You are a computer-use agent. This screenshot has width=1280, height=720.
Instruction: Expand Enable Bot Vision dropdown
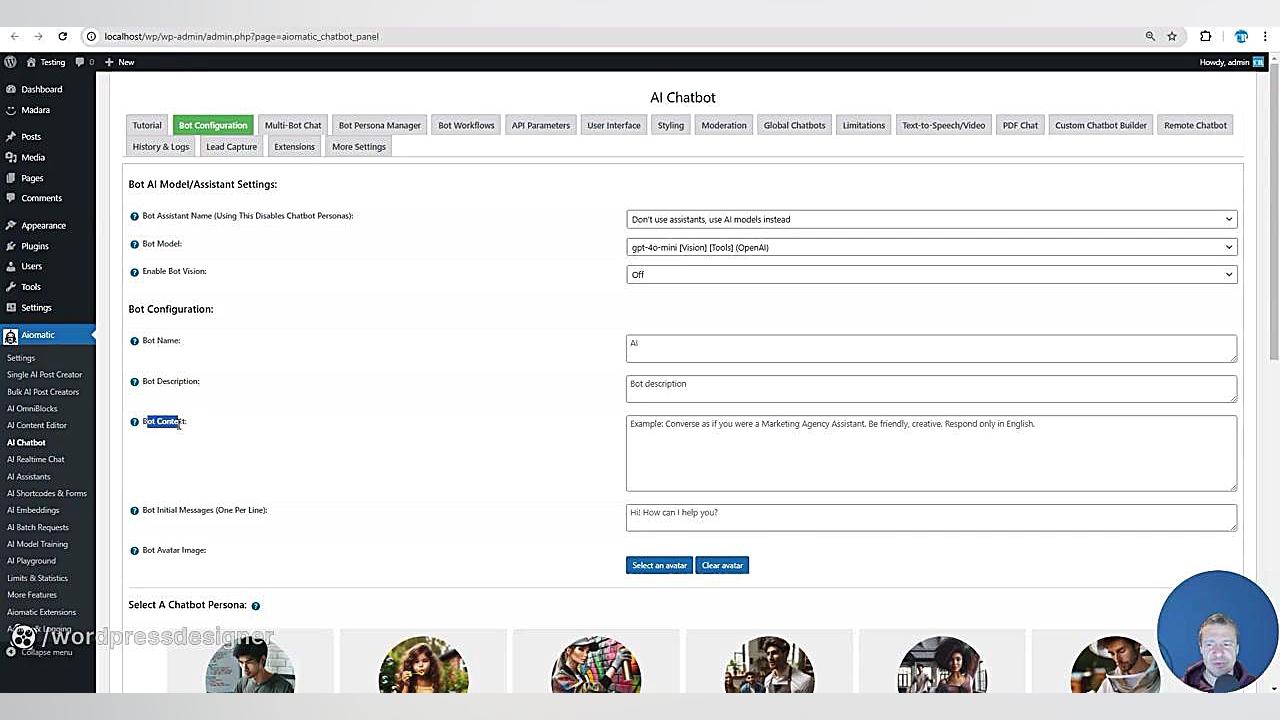coord(932,274)
